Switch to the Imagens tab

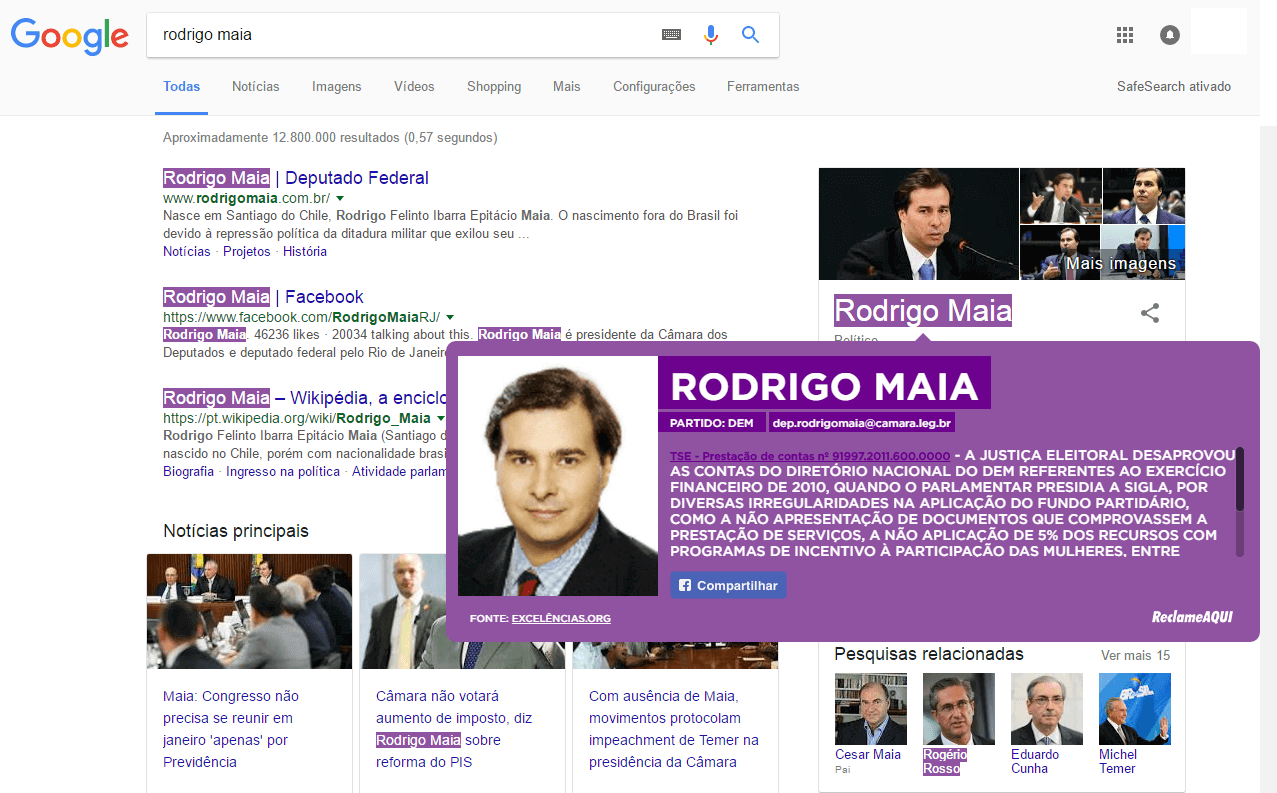pos(336,87)
